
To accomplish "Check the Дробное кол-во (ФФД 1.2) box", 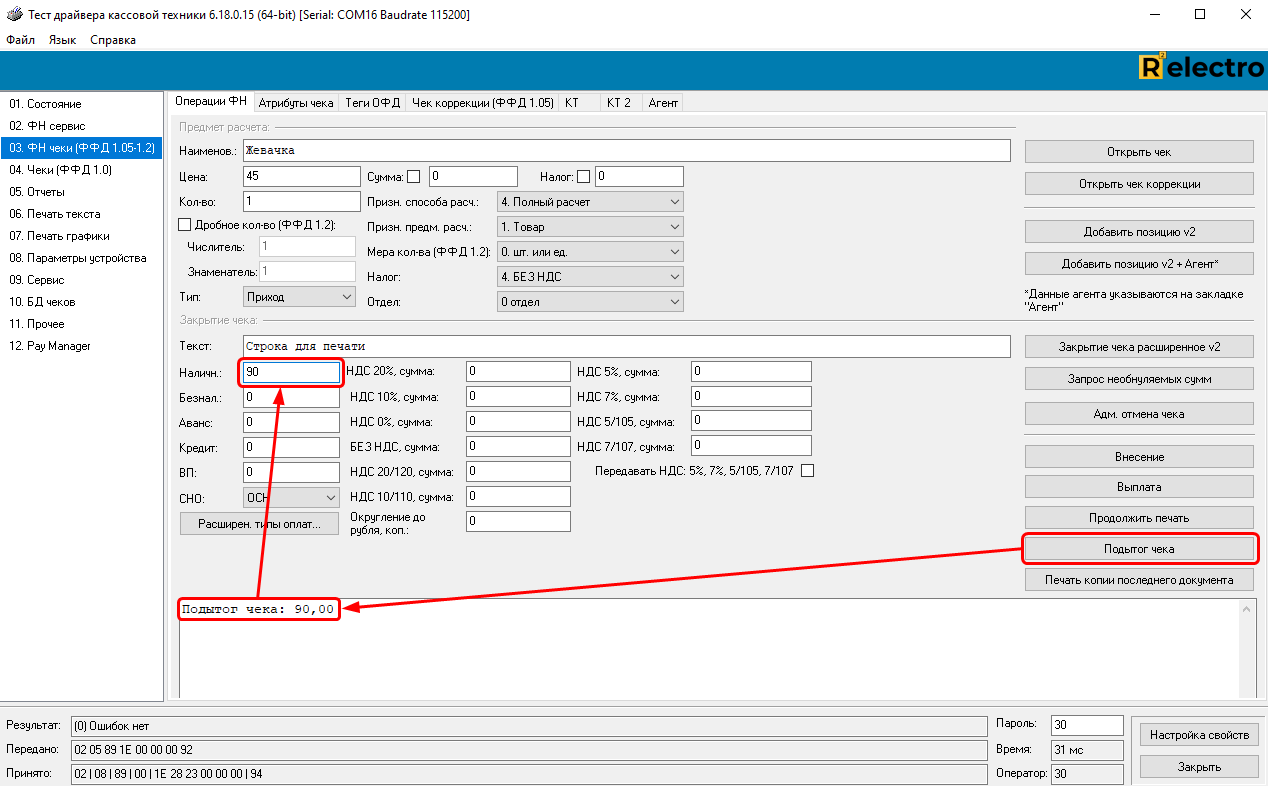I will coord(184,225).
